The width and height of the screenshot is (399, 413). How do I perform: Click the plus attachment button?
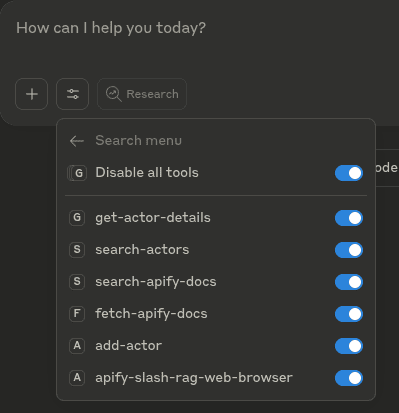pos(32,94)
